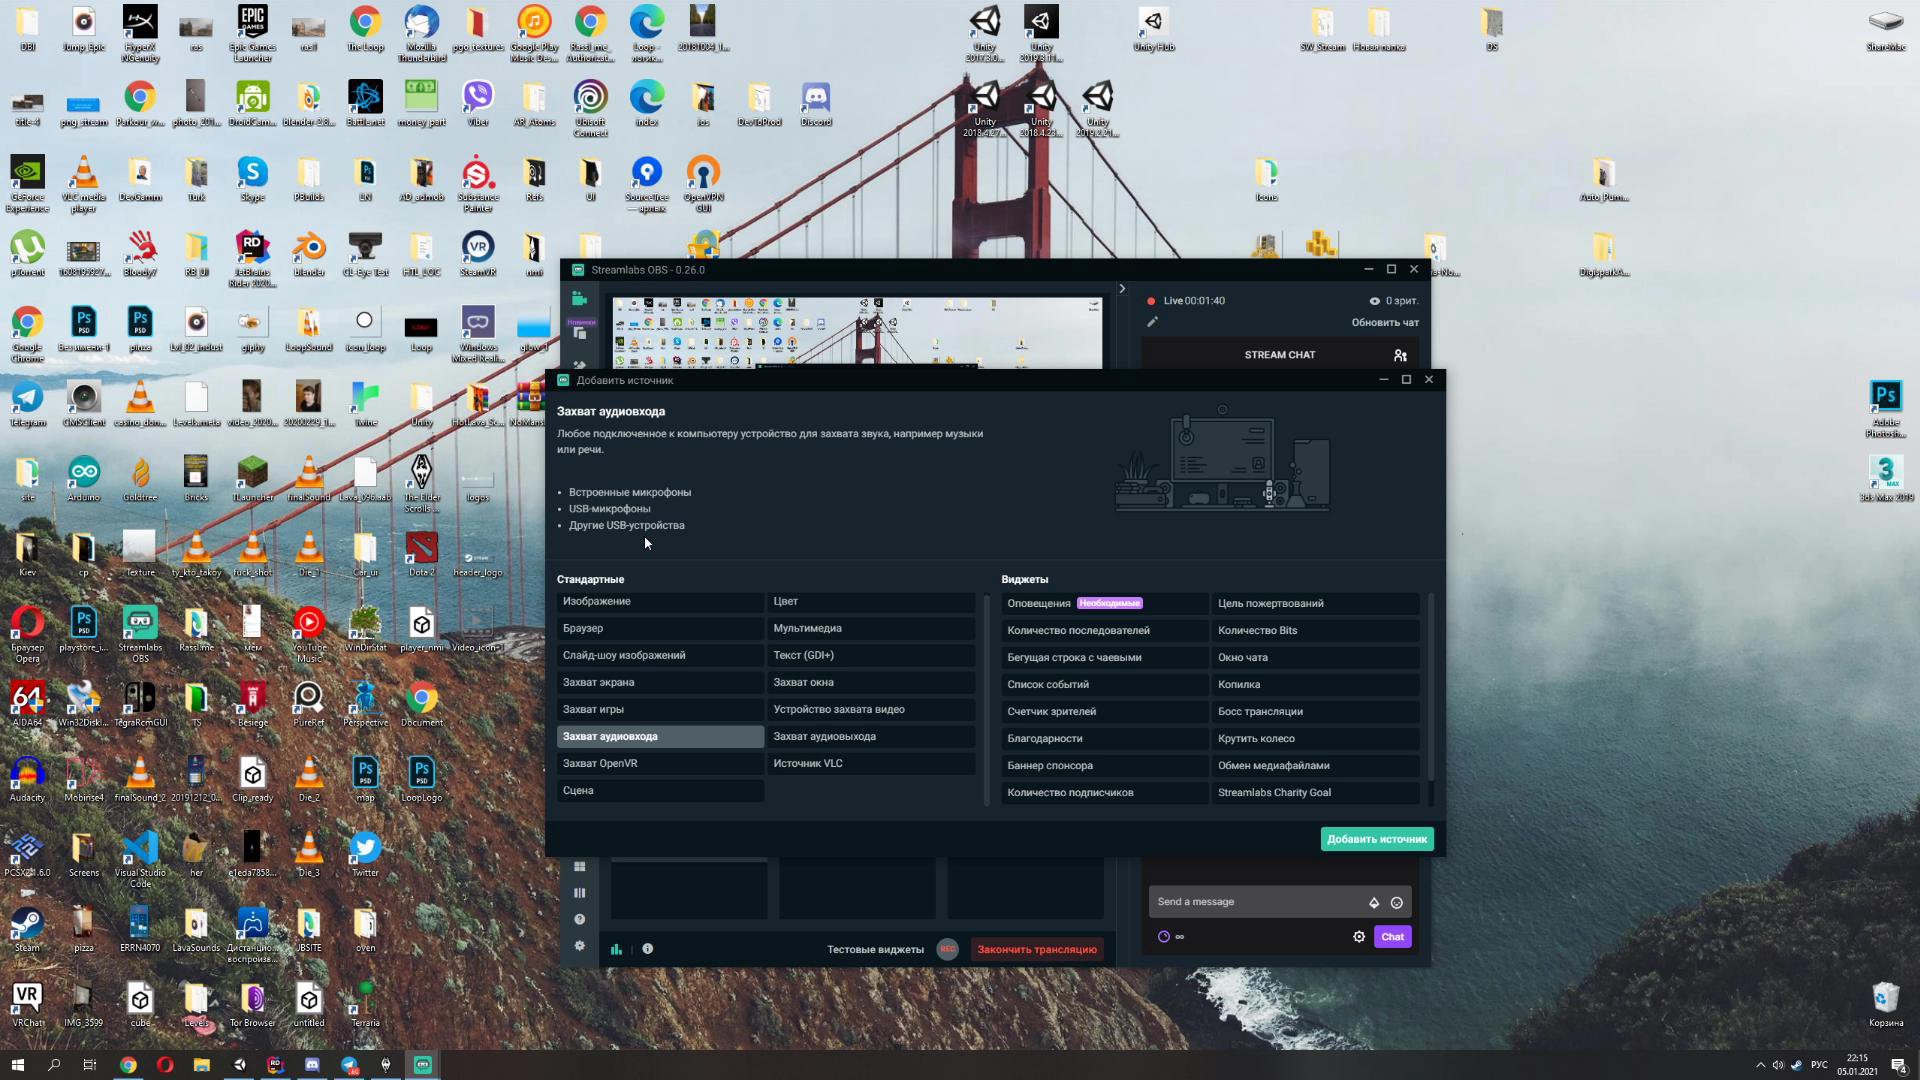This screenshot has height=1080, width=1920.
Task: Select Источник VLC source
Action: pyautogui.click(x=871, y=764)
